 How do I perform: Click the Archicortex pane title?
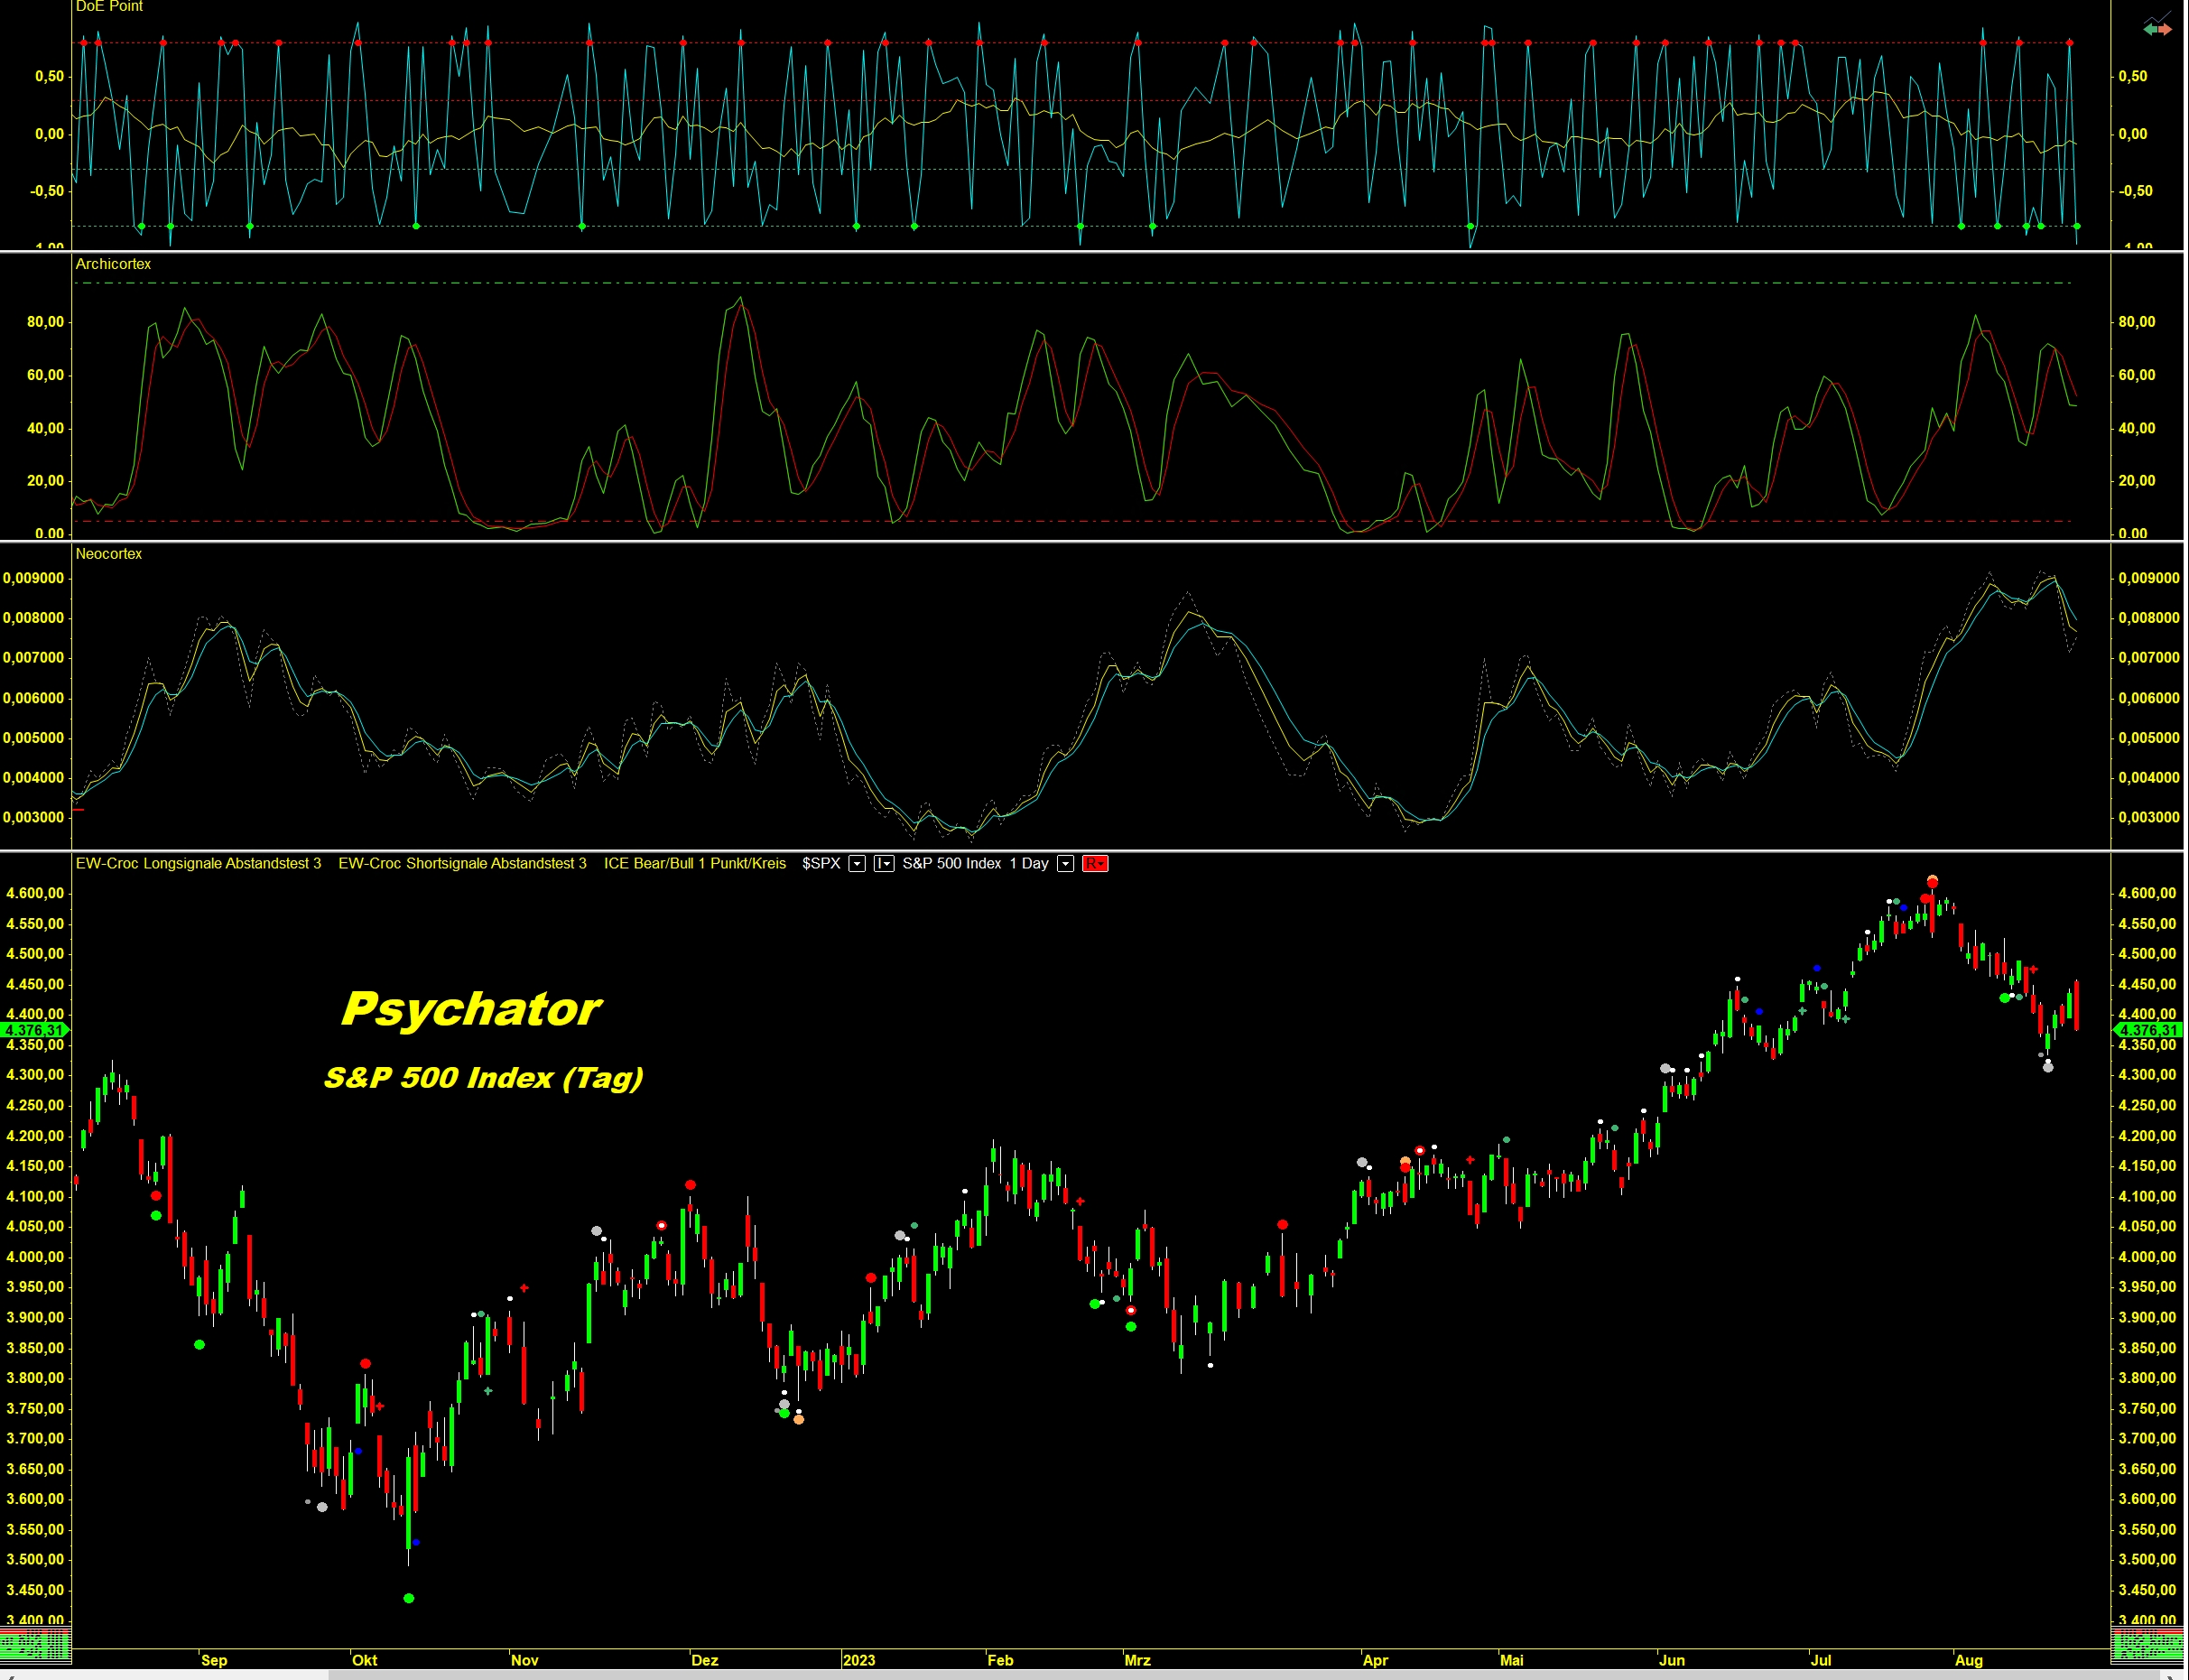(x=113, y=264)
